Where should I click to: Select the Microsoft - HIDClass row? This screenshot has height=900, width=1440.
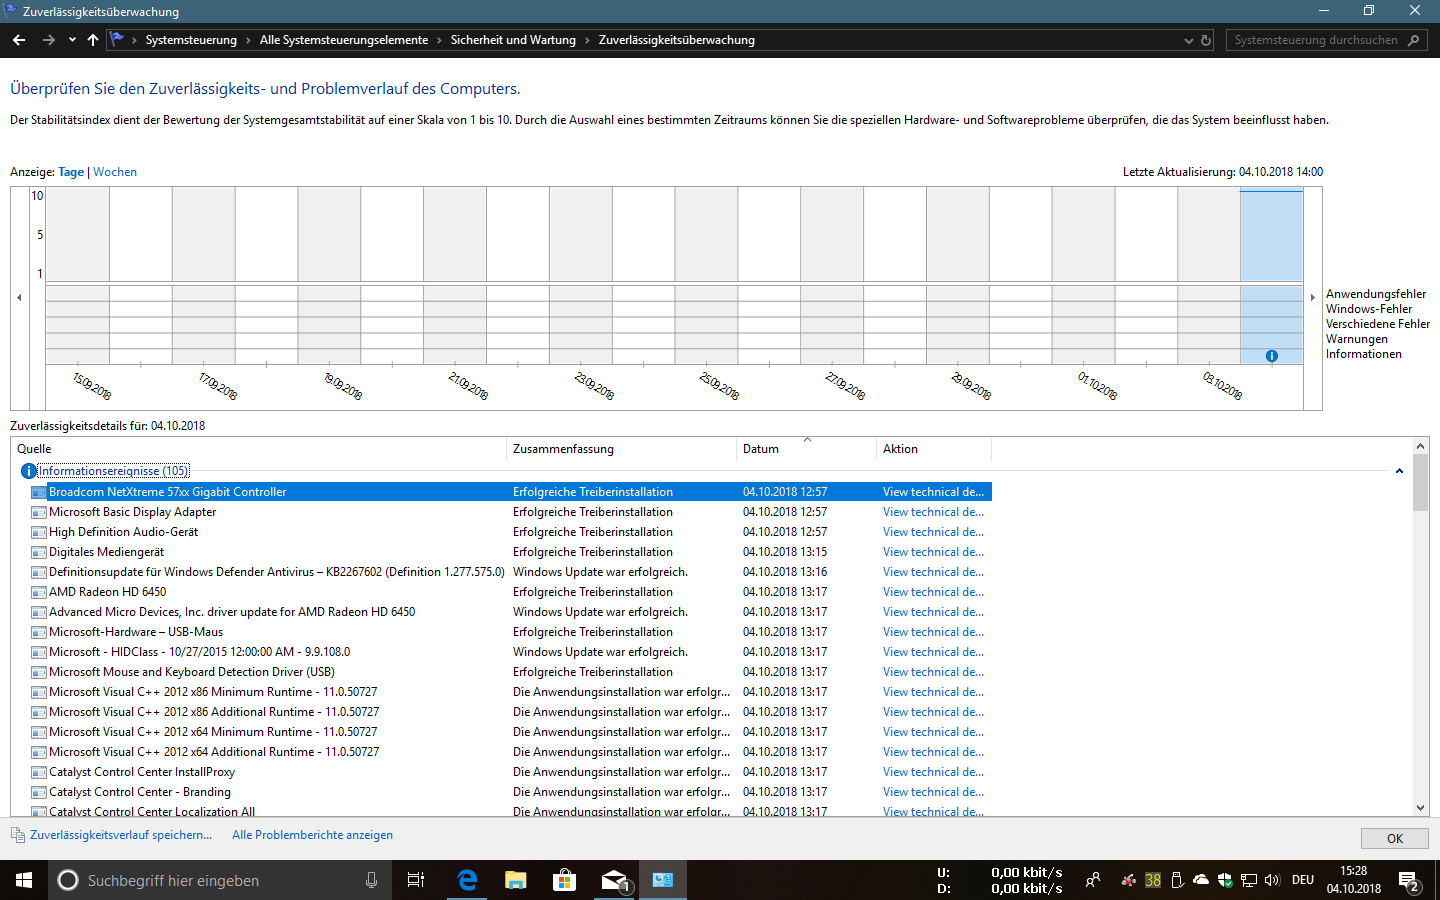(510, 652)
